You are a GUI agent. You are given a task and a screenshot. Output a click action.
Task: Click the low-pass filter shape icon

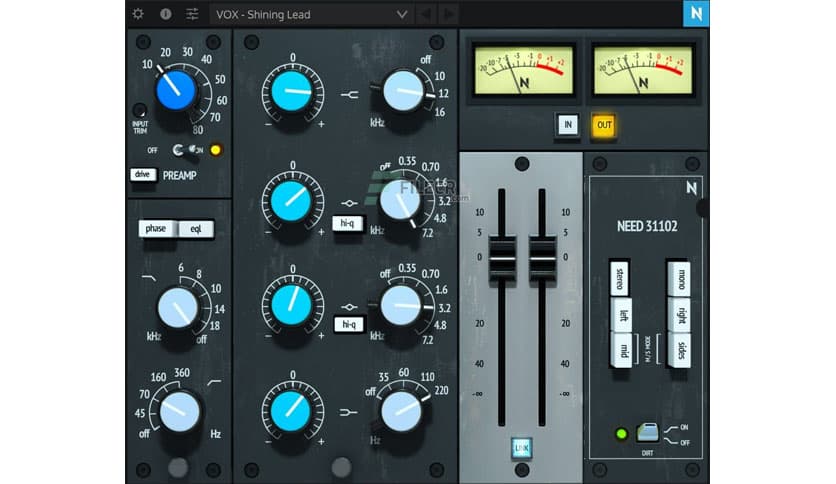tap(149, 278)
